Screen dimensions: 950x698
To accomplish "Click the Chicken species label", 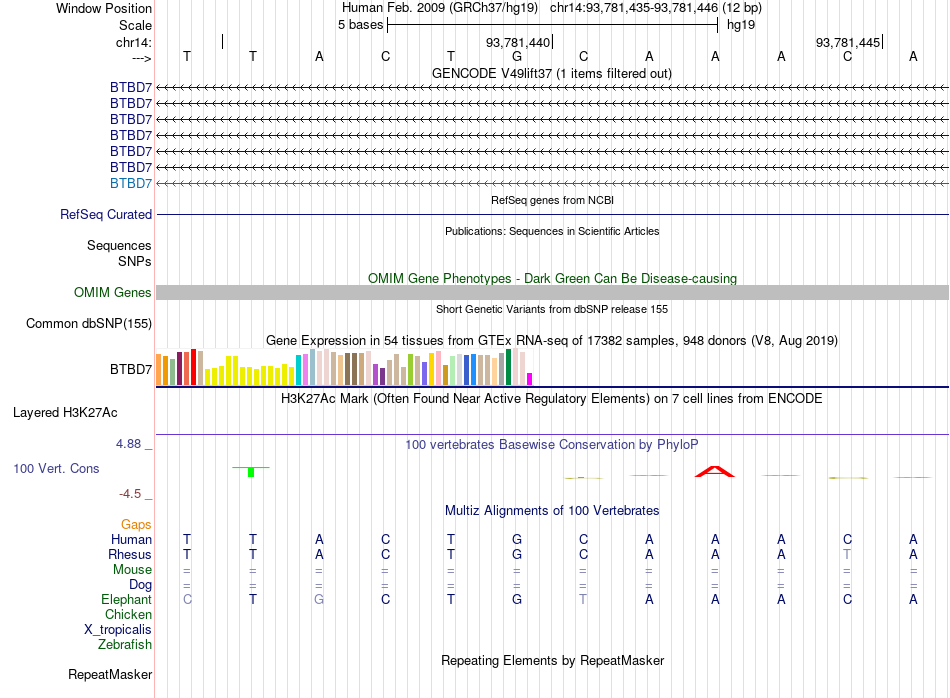I will (x=128, y=615).
